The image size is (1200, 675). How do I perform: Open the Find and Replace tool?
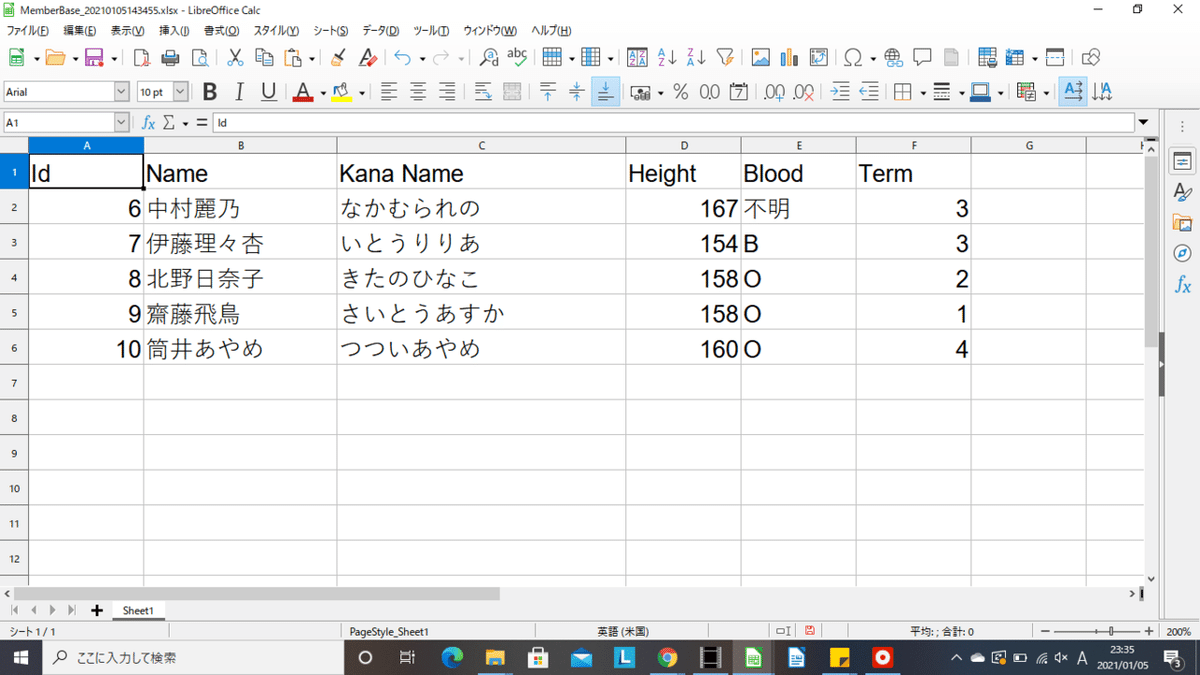[x=488, y=57]
